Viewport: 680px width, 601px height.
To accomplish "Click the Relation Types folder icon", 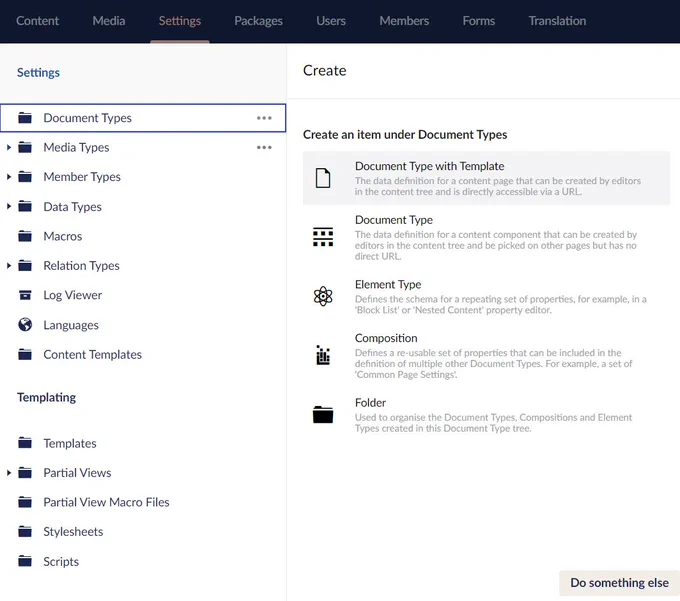I will pos(25,265).
